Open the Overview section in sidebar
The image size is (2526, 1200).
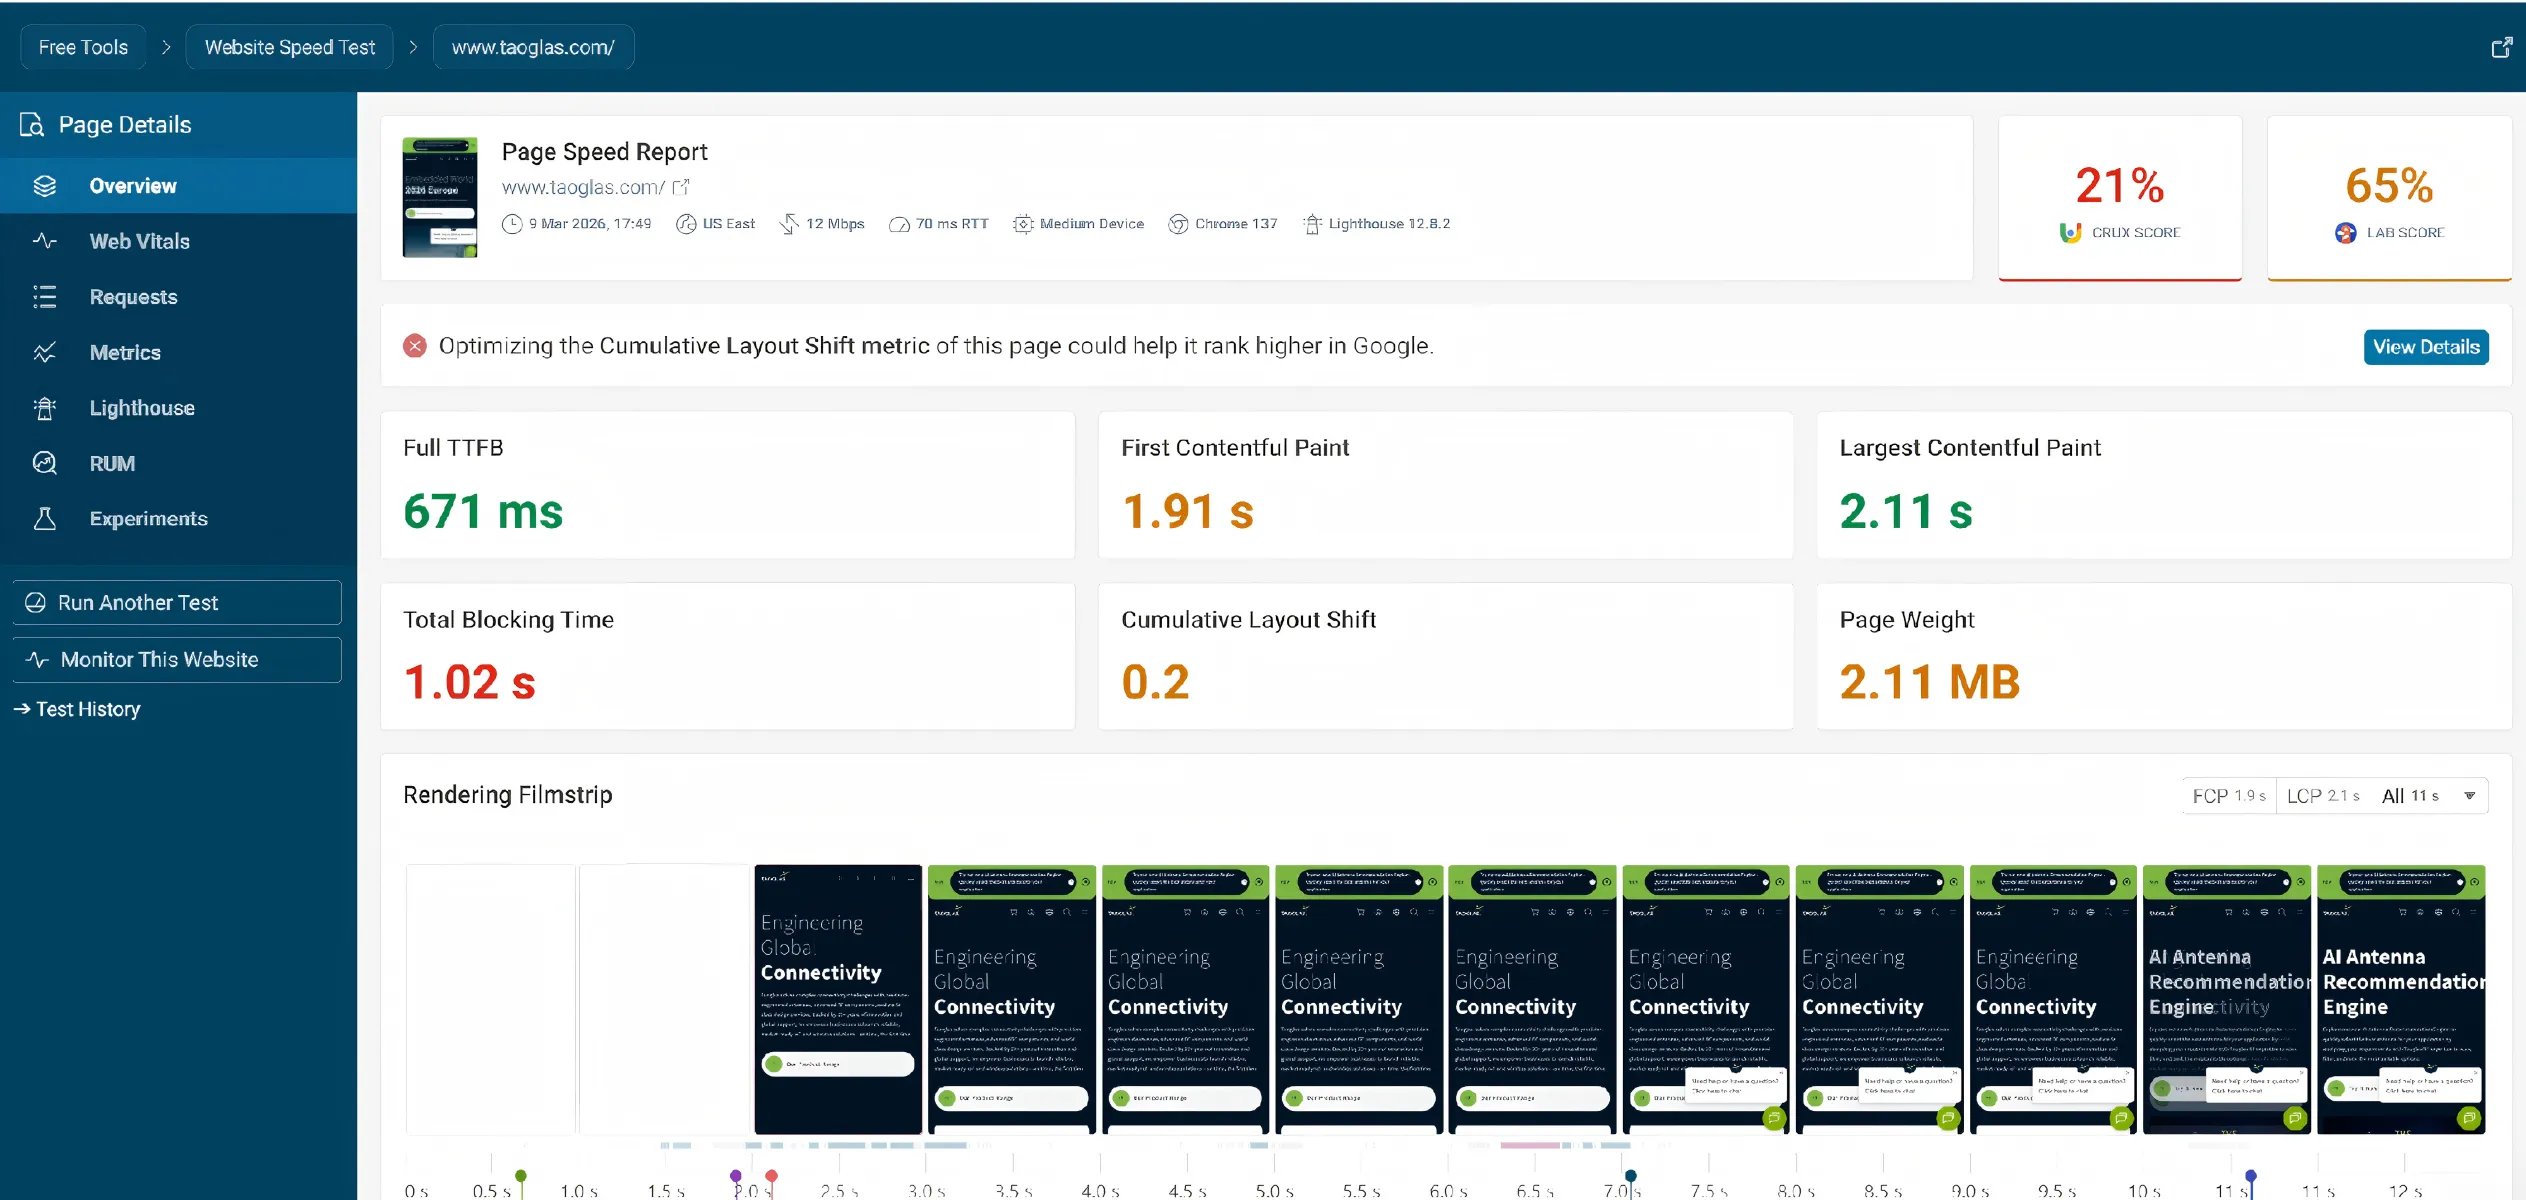(178, 186)
